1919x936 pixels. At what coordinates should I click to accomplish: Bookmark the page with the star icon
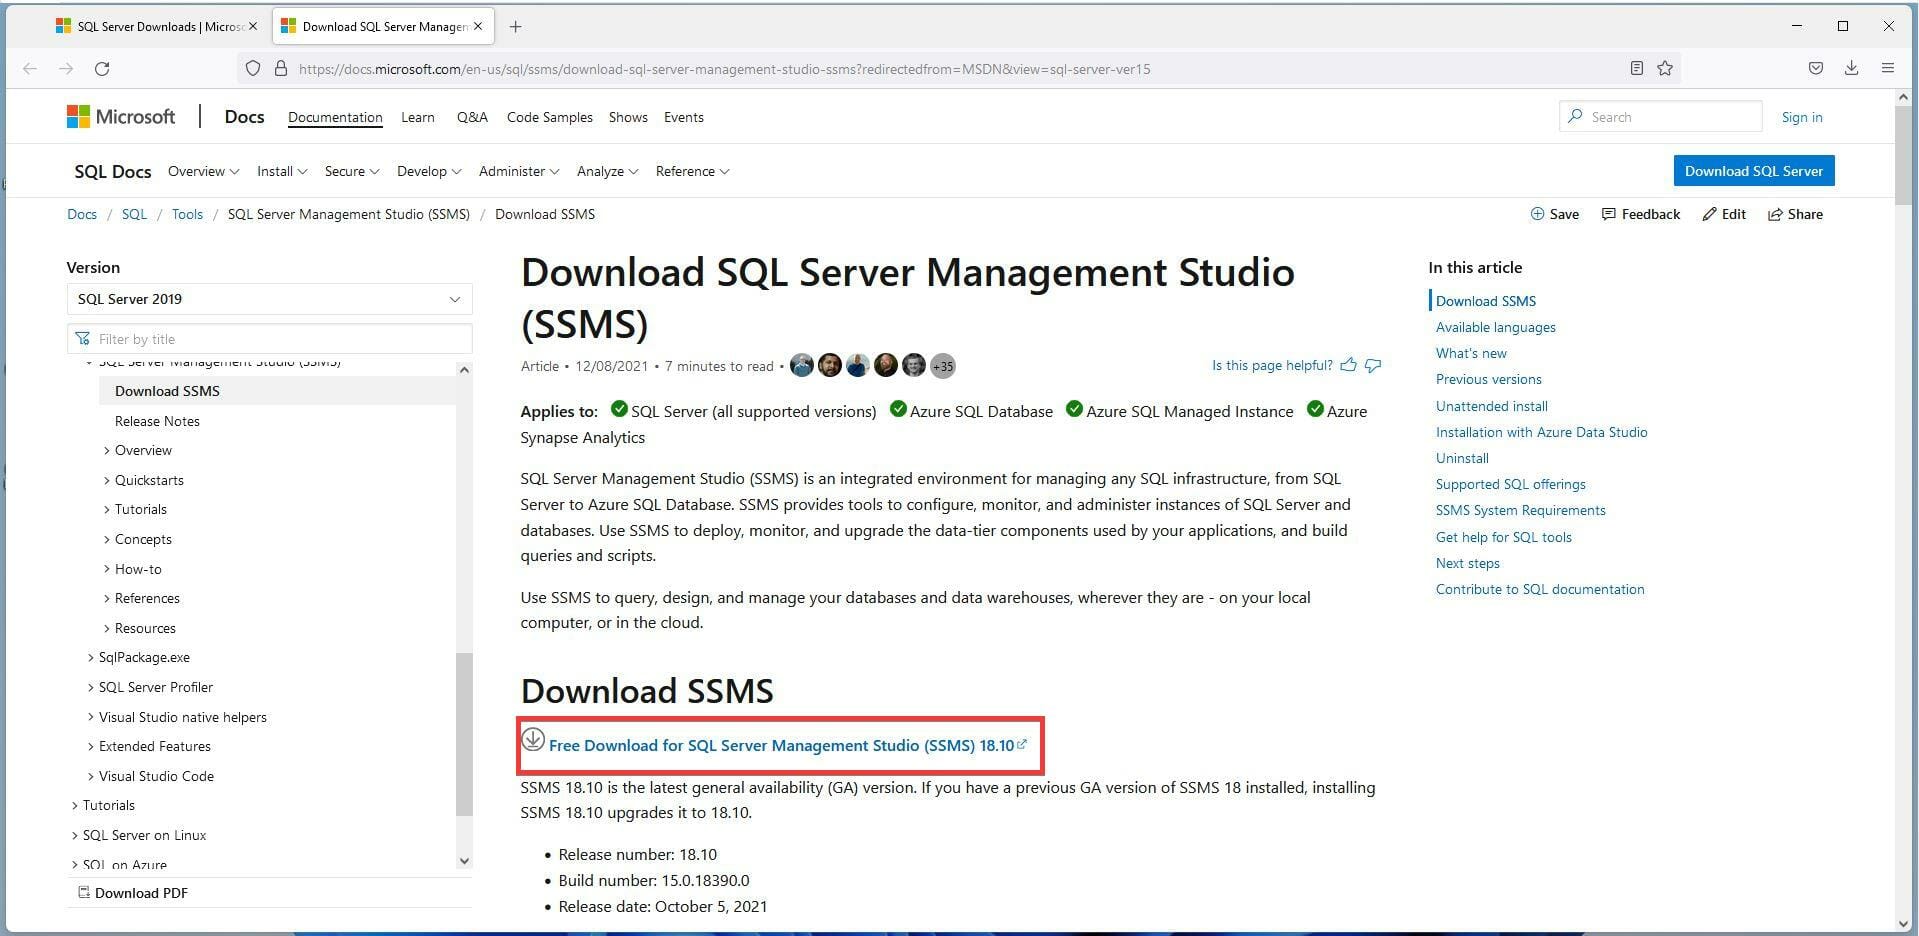click(x=1665, y=68)
